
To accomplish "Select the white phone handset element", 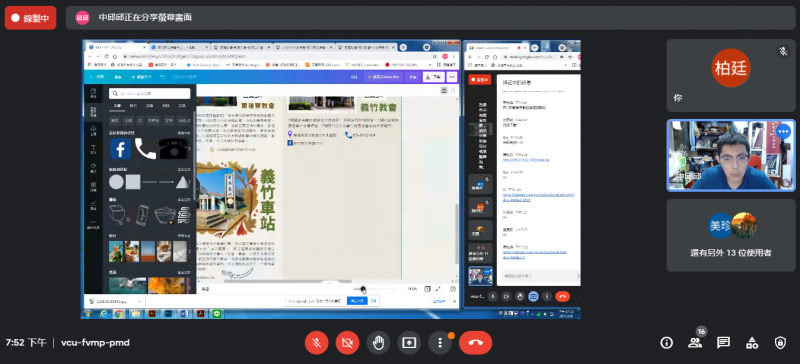I will [145, 149].
